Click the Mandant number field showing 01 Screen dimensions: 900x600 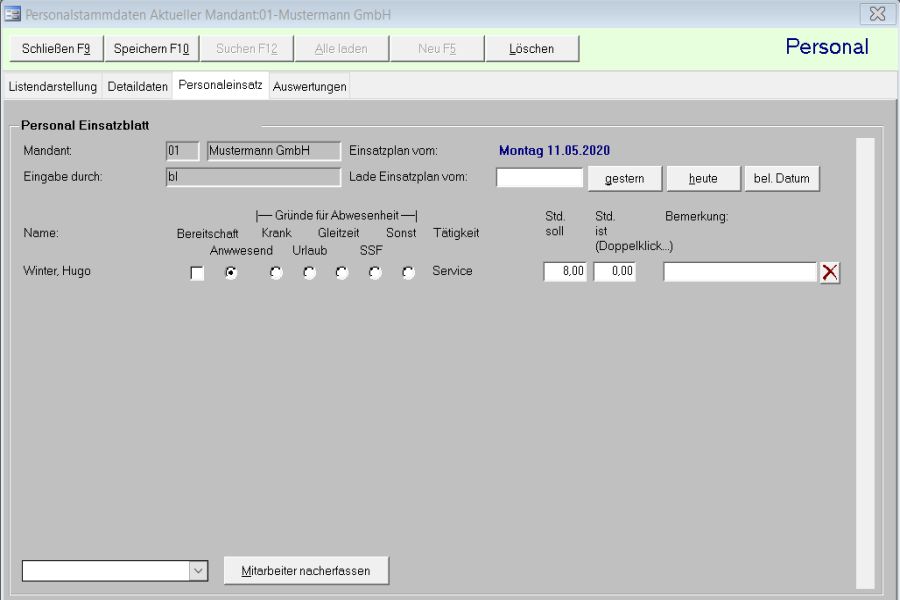(183, 151)
